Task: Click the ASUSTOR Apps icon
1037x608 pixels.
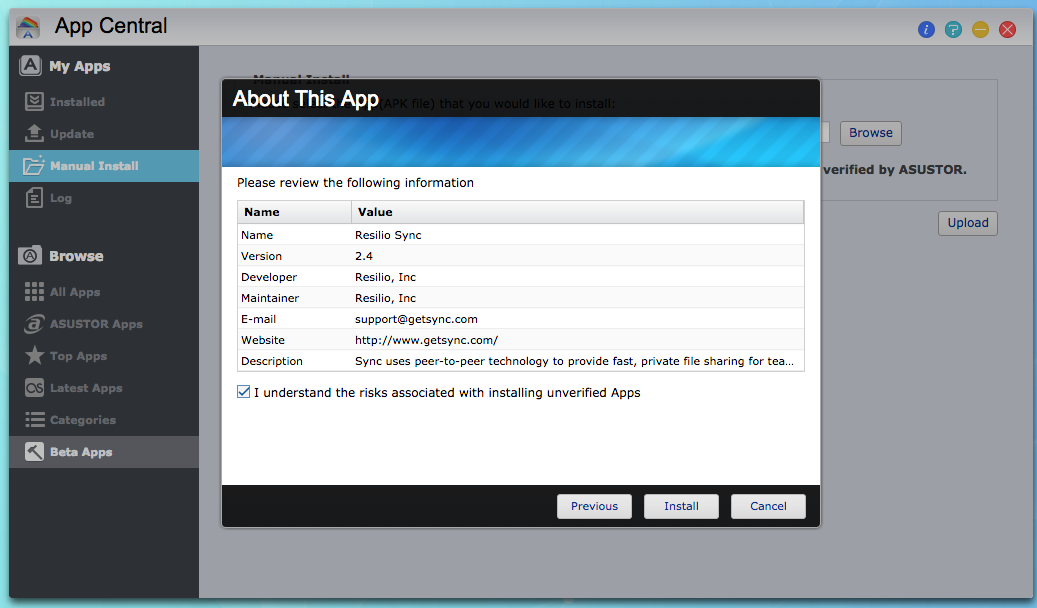Action: (x=34, y=324)
